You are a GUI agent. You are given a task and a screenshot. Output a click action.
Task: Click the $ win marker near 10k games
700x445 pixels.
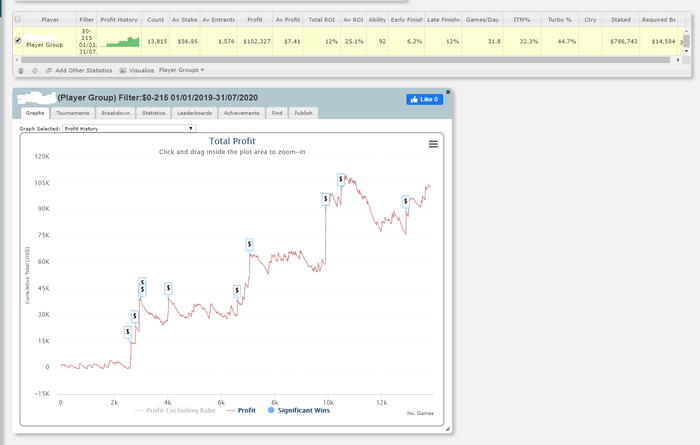tap(326, 199)
